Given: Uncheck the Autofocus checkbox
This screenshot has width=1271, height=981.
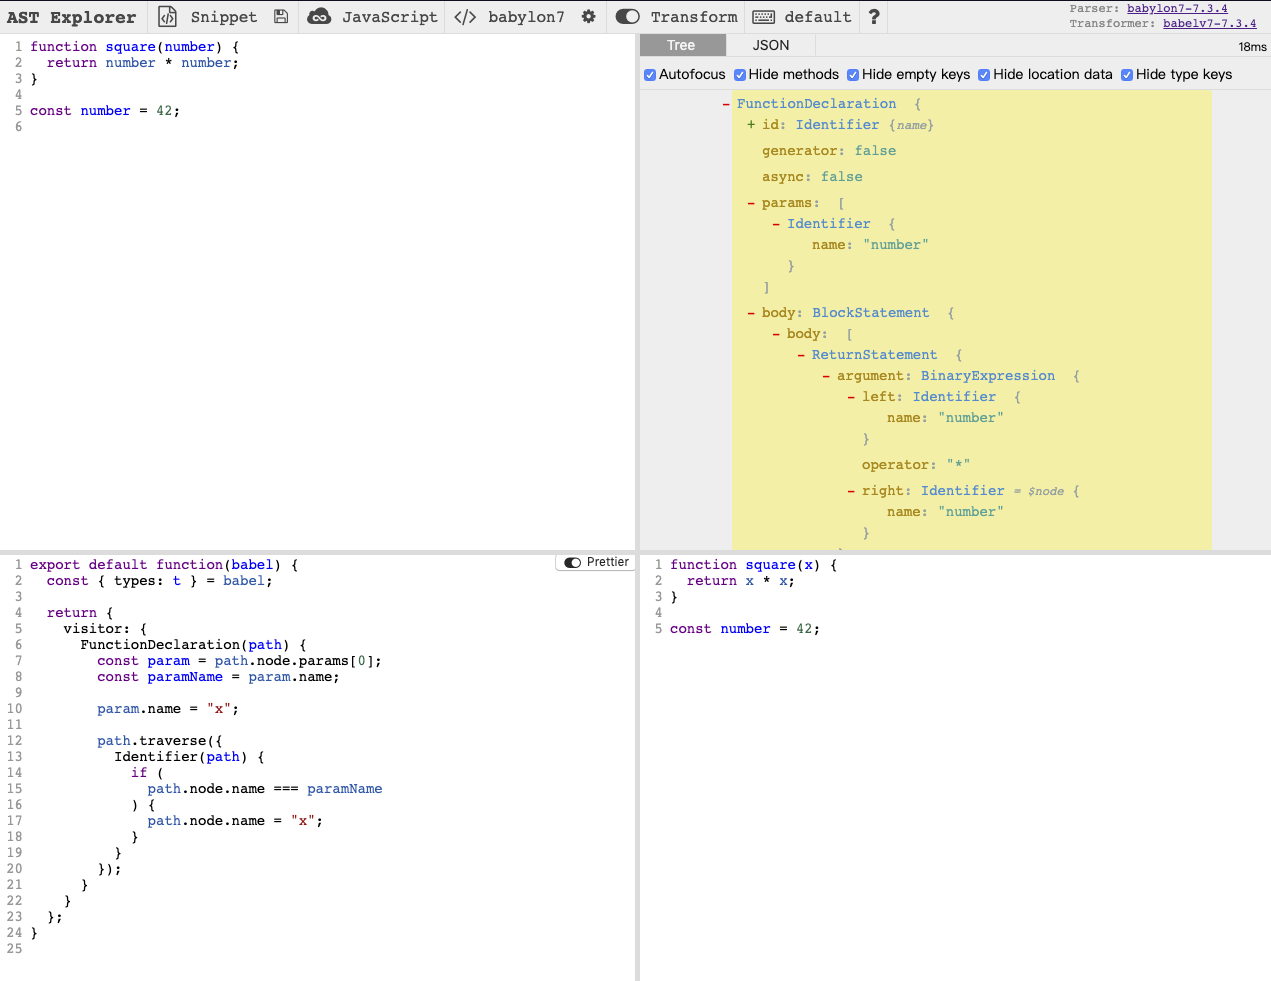Looking at the screenshot, I should click(x=650, y=75).
